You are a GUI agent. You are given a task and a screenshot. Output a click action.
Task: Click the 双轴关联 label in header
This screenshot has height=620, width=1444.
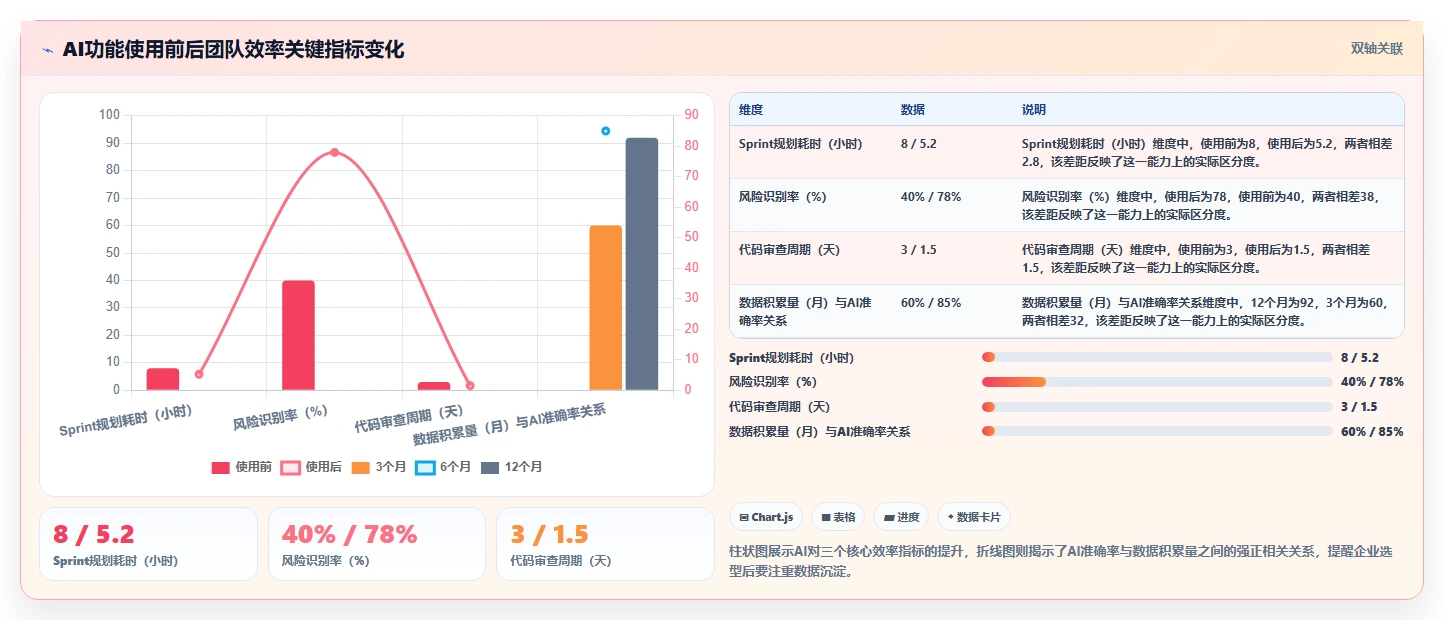click(x=1377, y=48)
